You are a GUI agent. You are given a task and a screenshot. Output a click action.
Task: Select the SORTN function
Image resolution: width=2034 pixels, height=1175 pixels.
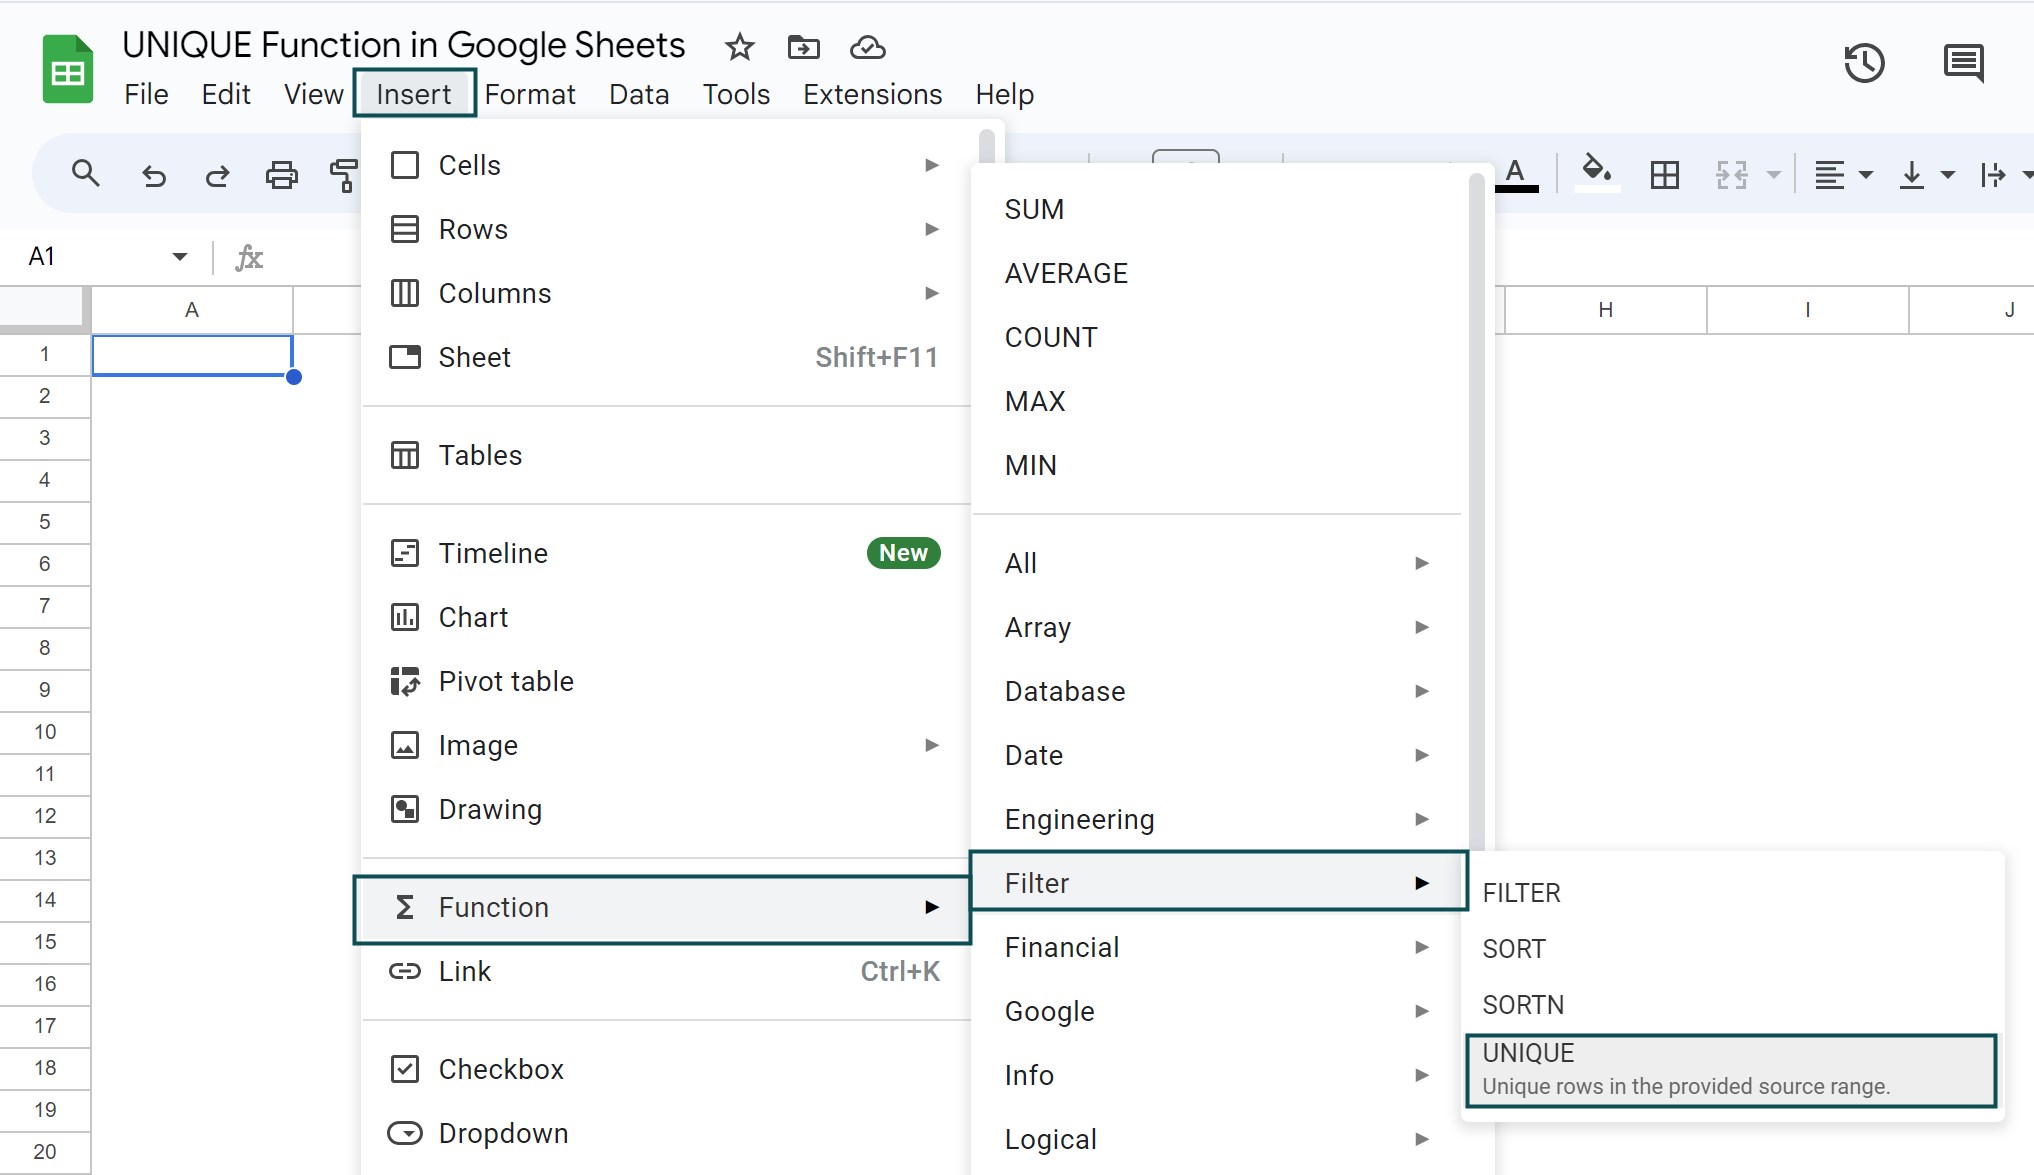point(1731,1004)
